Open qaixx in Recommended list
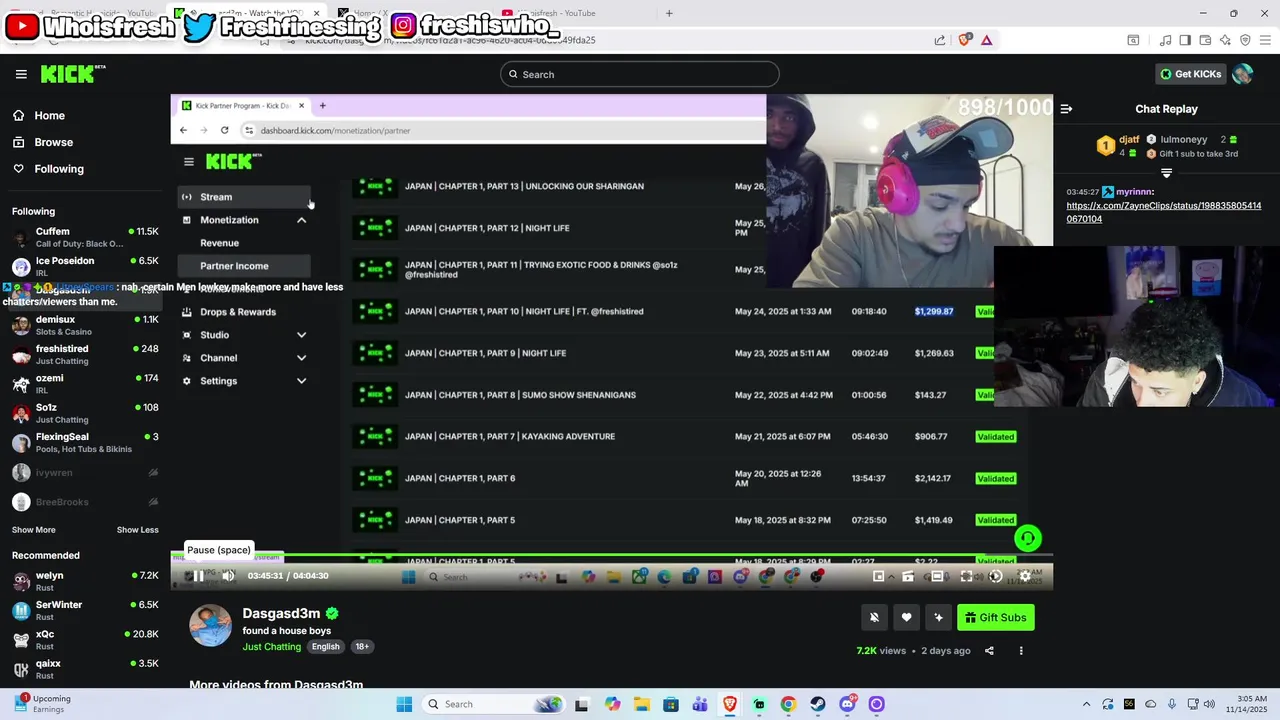Viewport: 1280px width, 720px height. coord(84,668)
